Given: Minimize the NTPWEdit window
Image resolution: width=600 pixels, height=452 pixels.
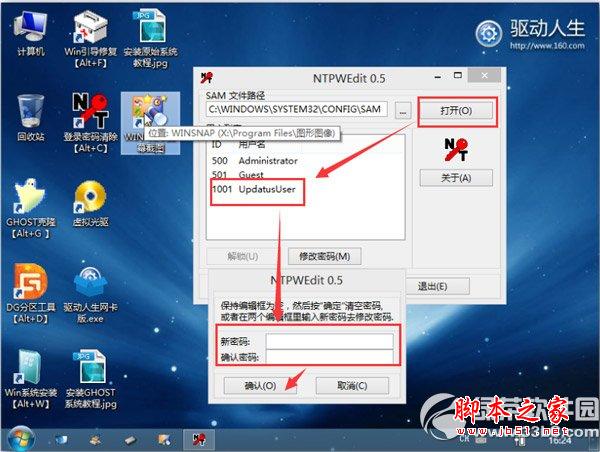Looking at the screenshot, I should (x=438, y=77).
